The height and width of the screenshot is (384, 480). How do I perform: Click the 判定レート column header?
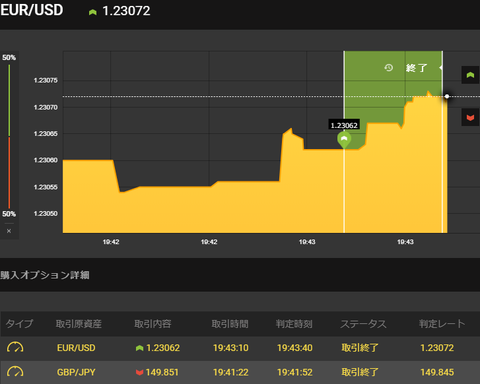tap(442, 323)
